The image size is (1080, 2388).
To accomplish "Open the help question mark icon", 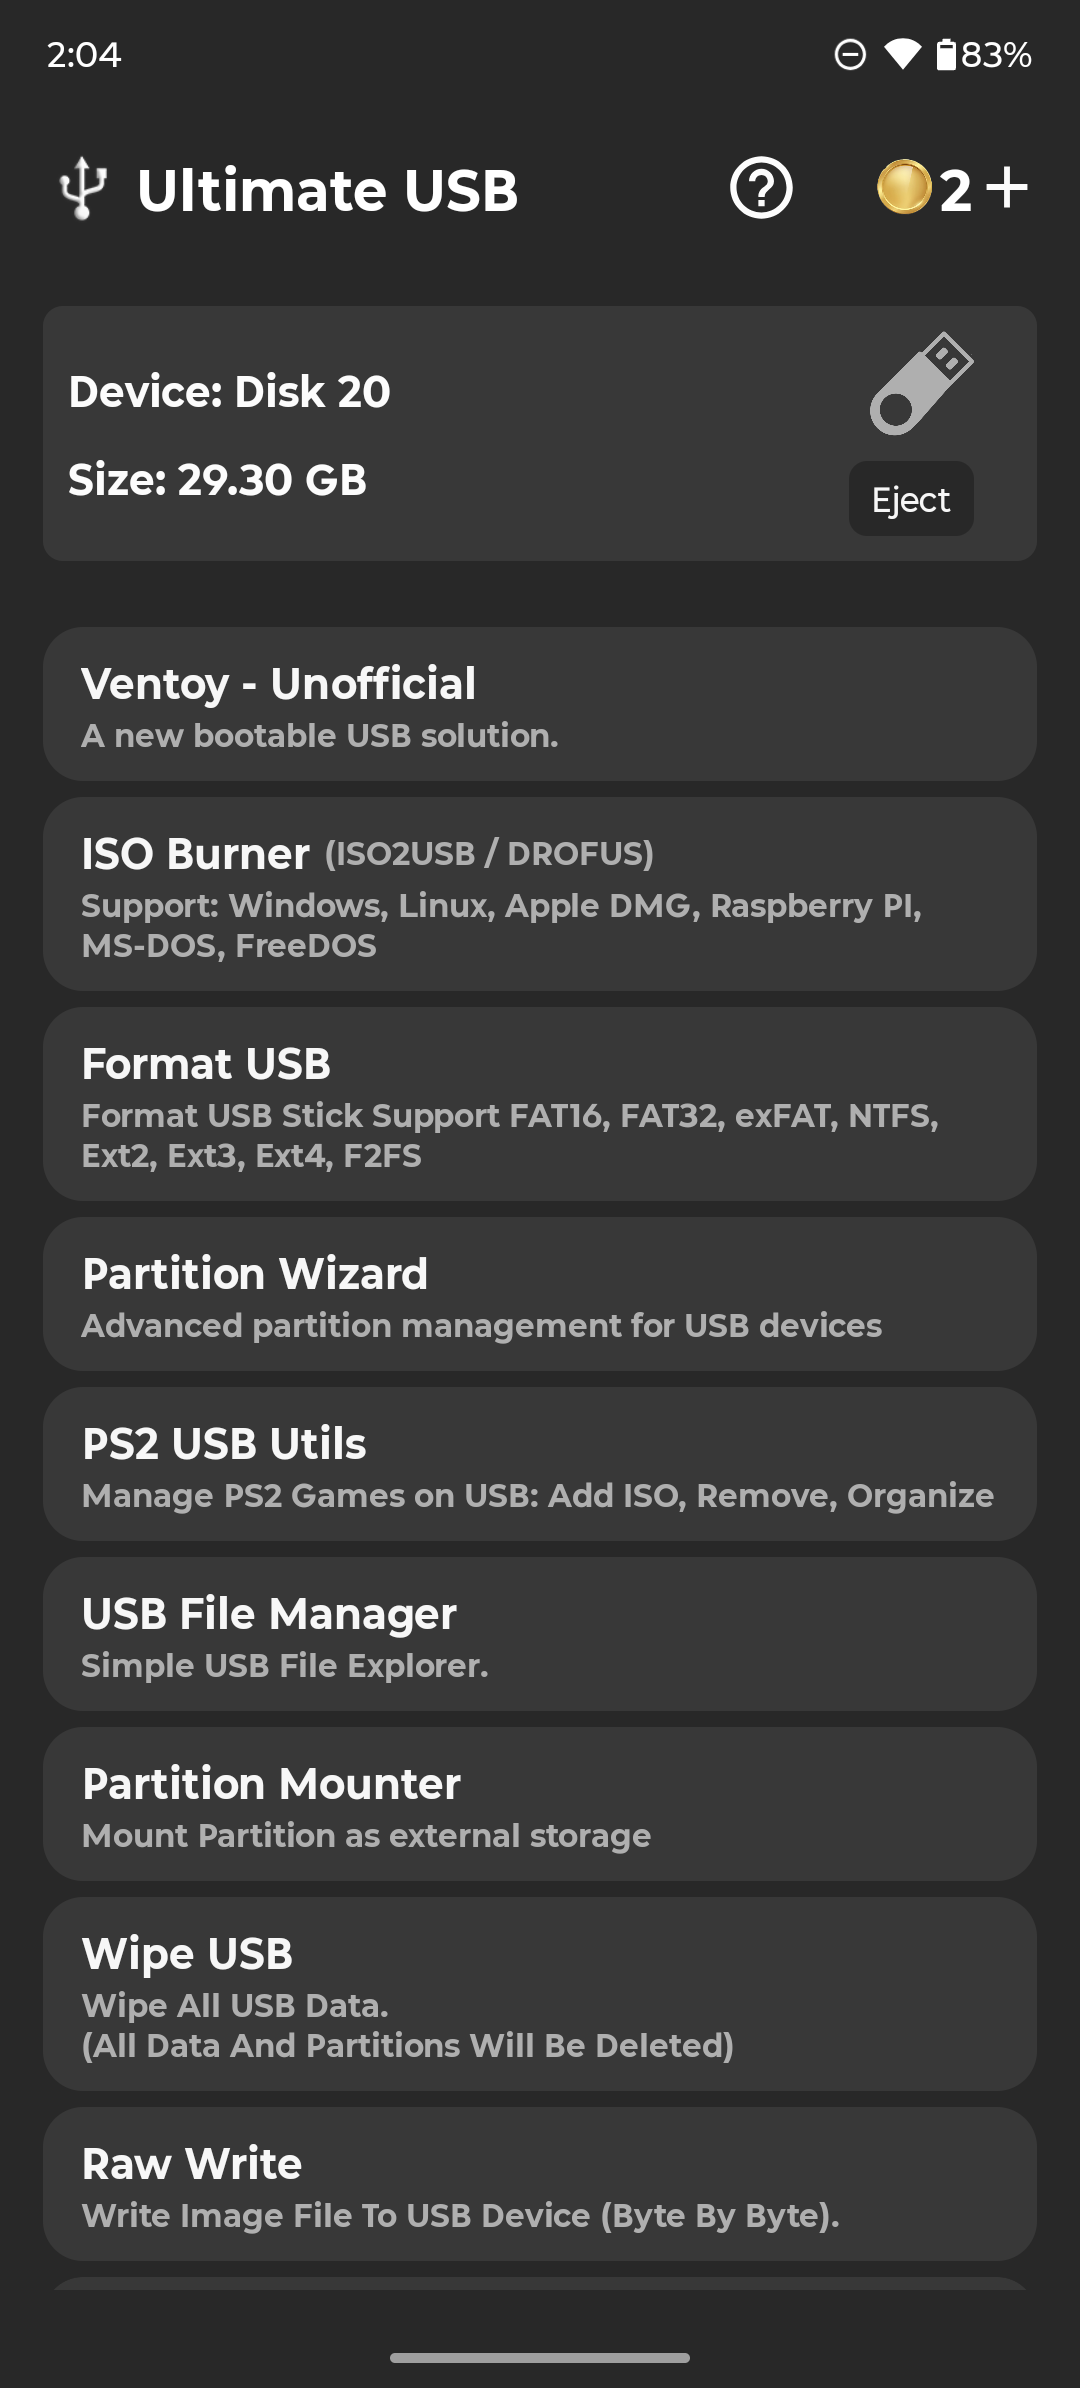I will [761, 189].
